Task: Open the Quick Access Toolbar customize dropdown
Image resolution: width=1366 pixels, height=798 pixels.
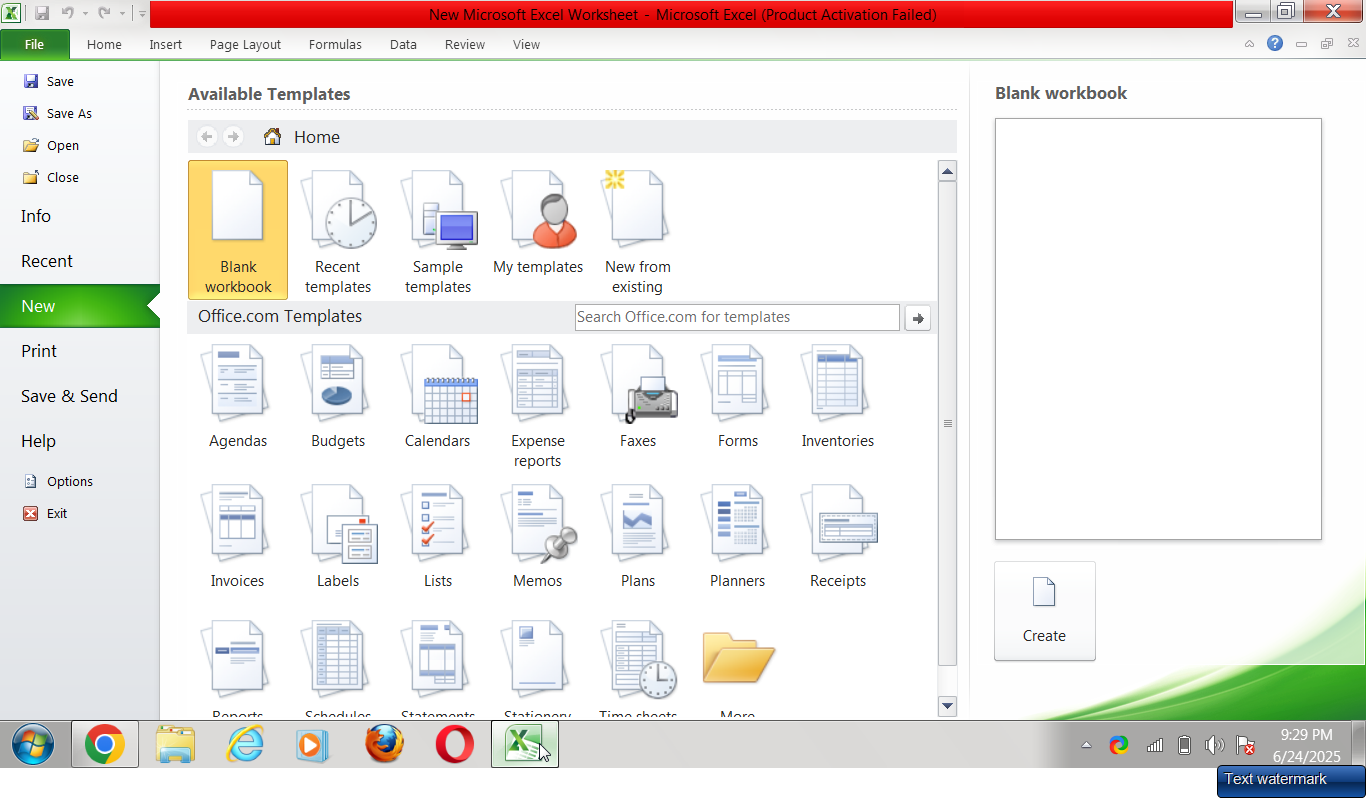Action: click(x=143, y=14)
